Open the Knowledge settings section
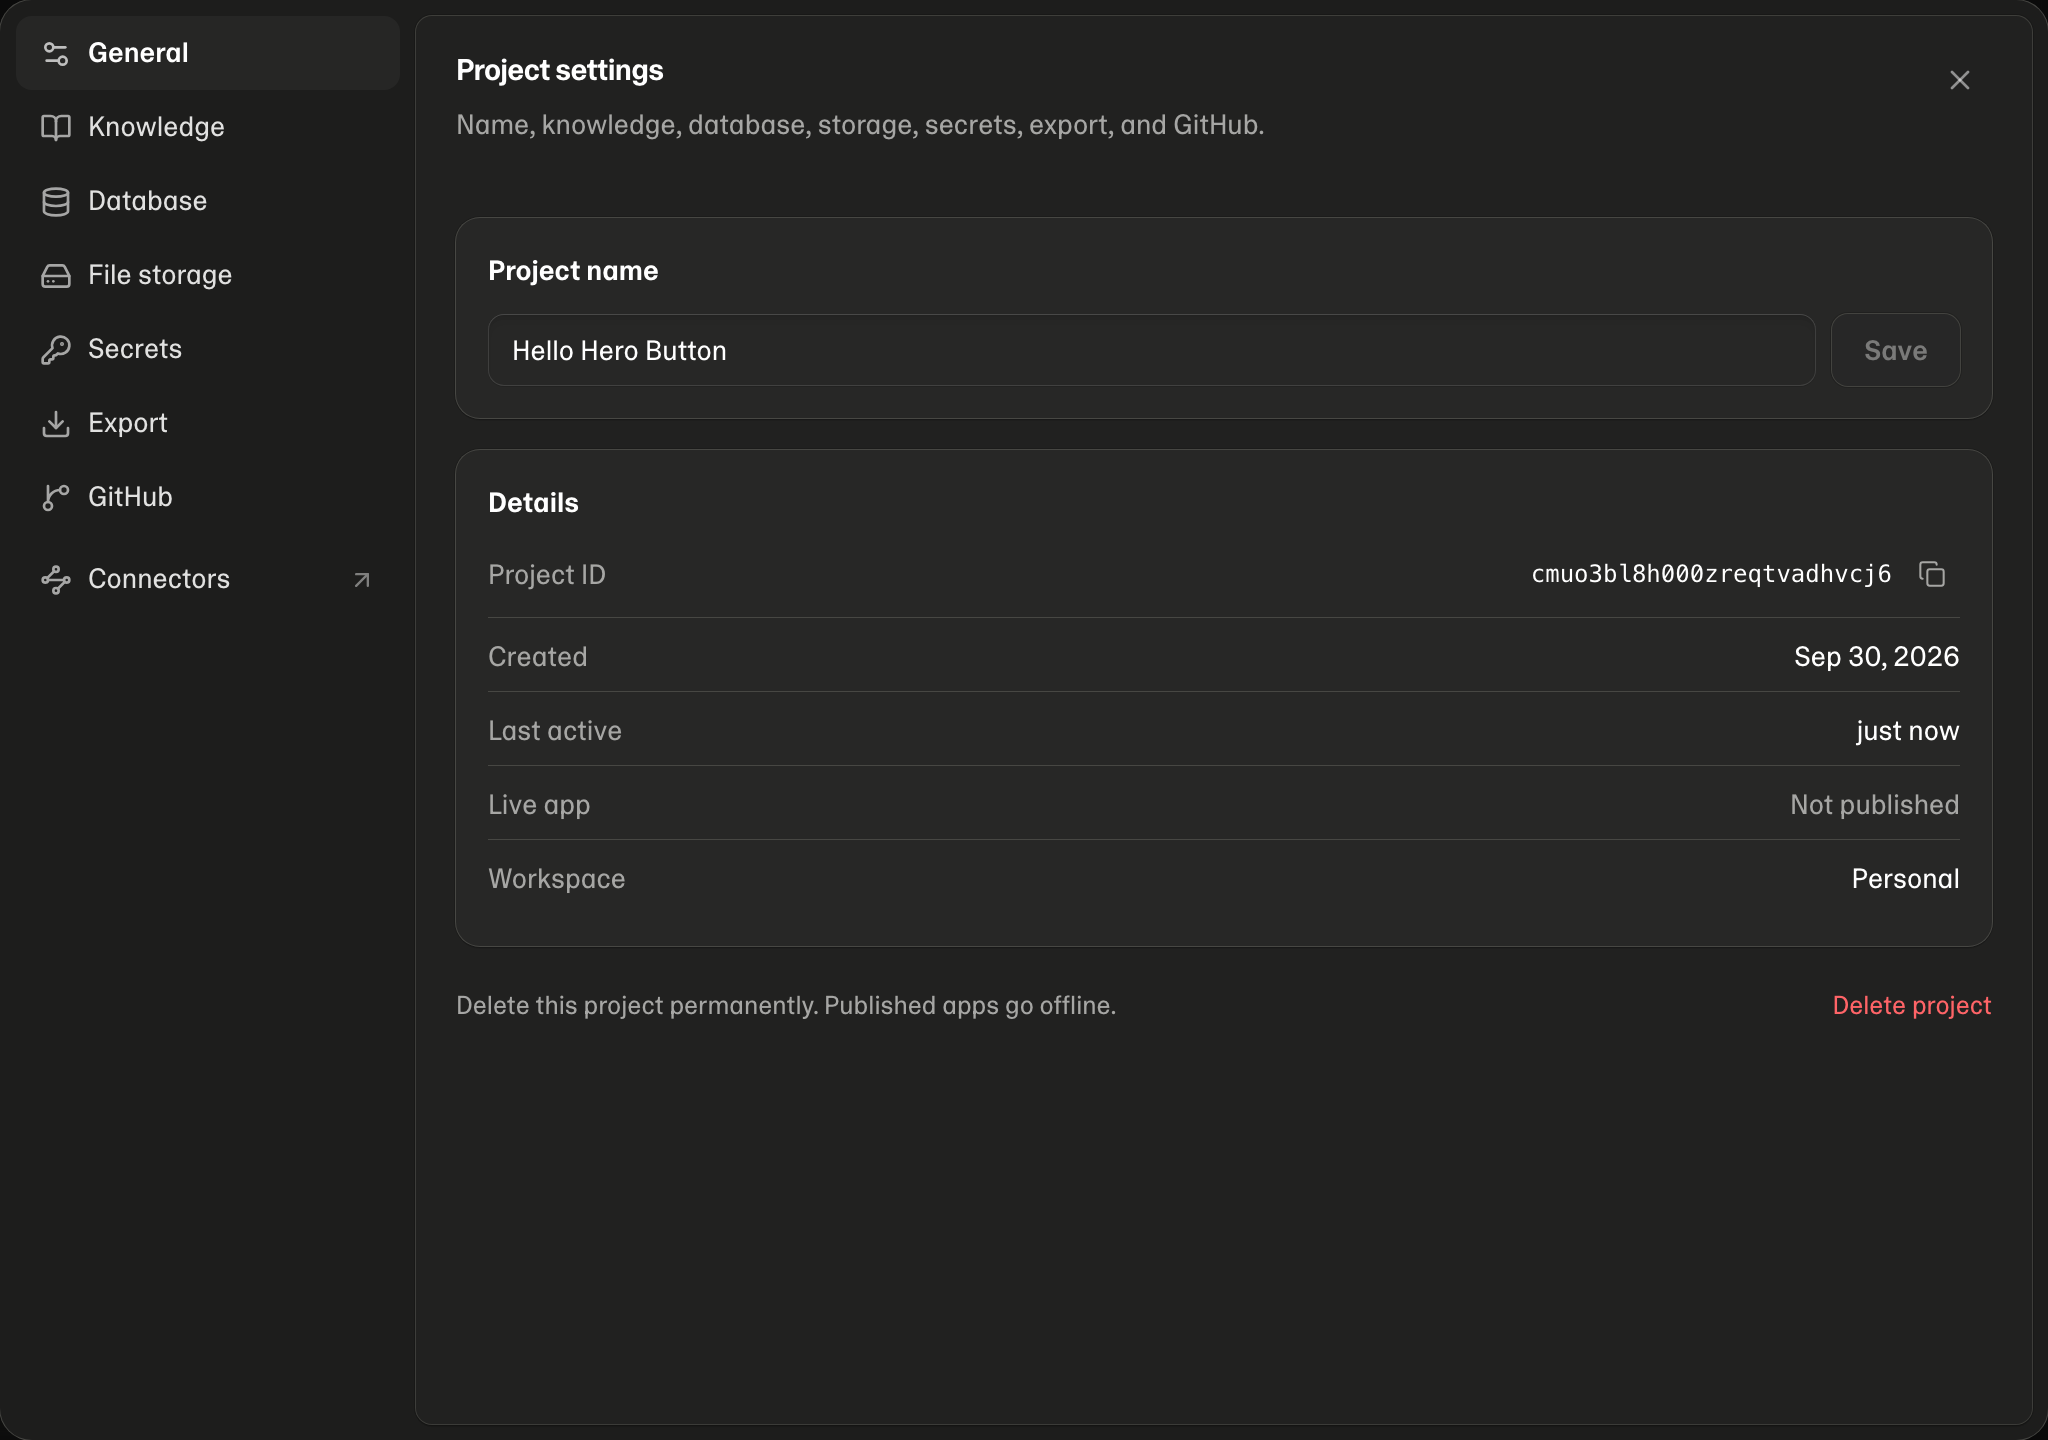This screenshot has height=1440, width=2048. point(156,127)
